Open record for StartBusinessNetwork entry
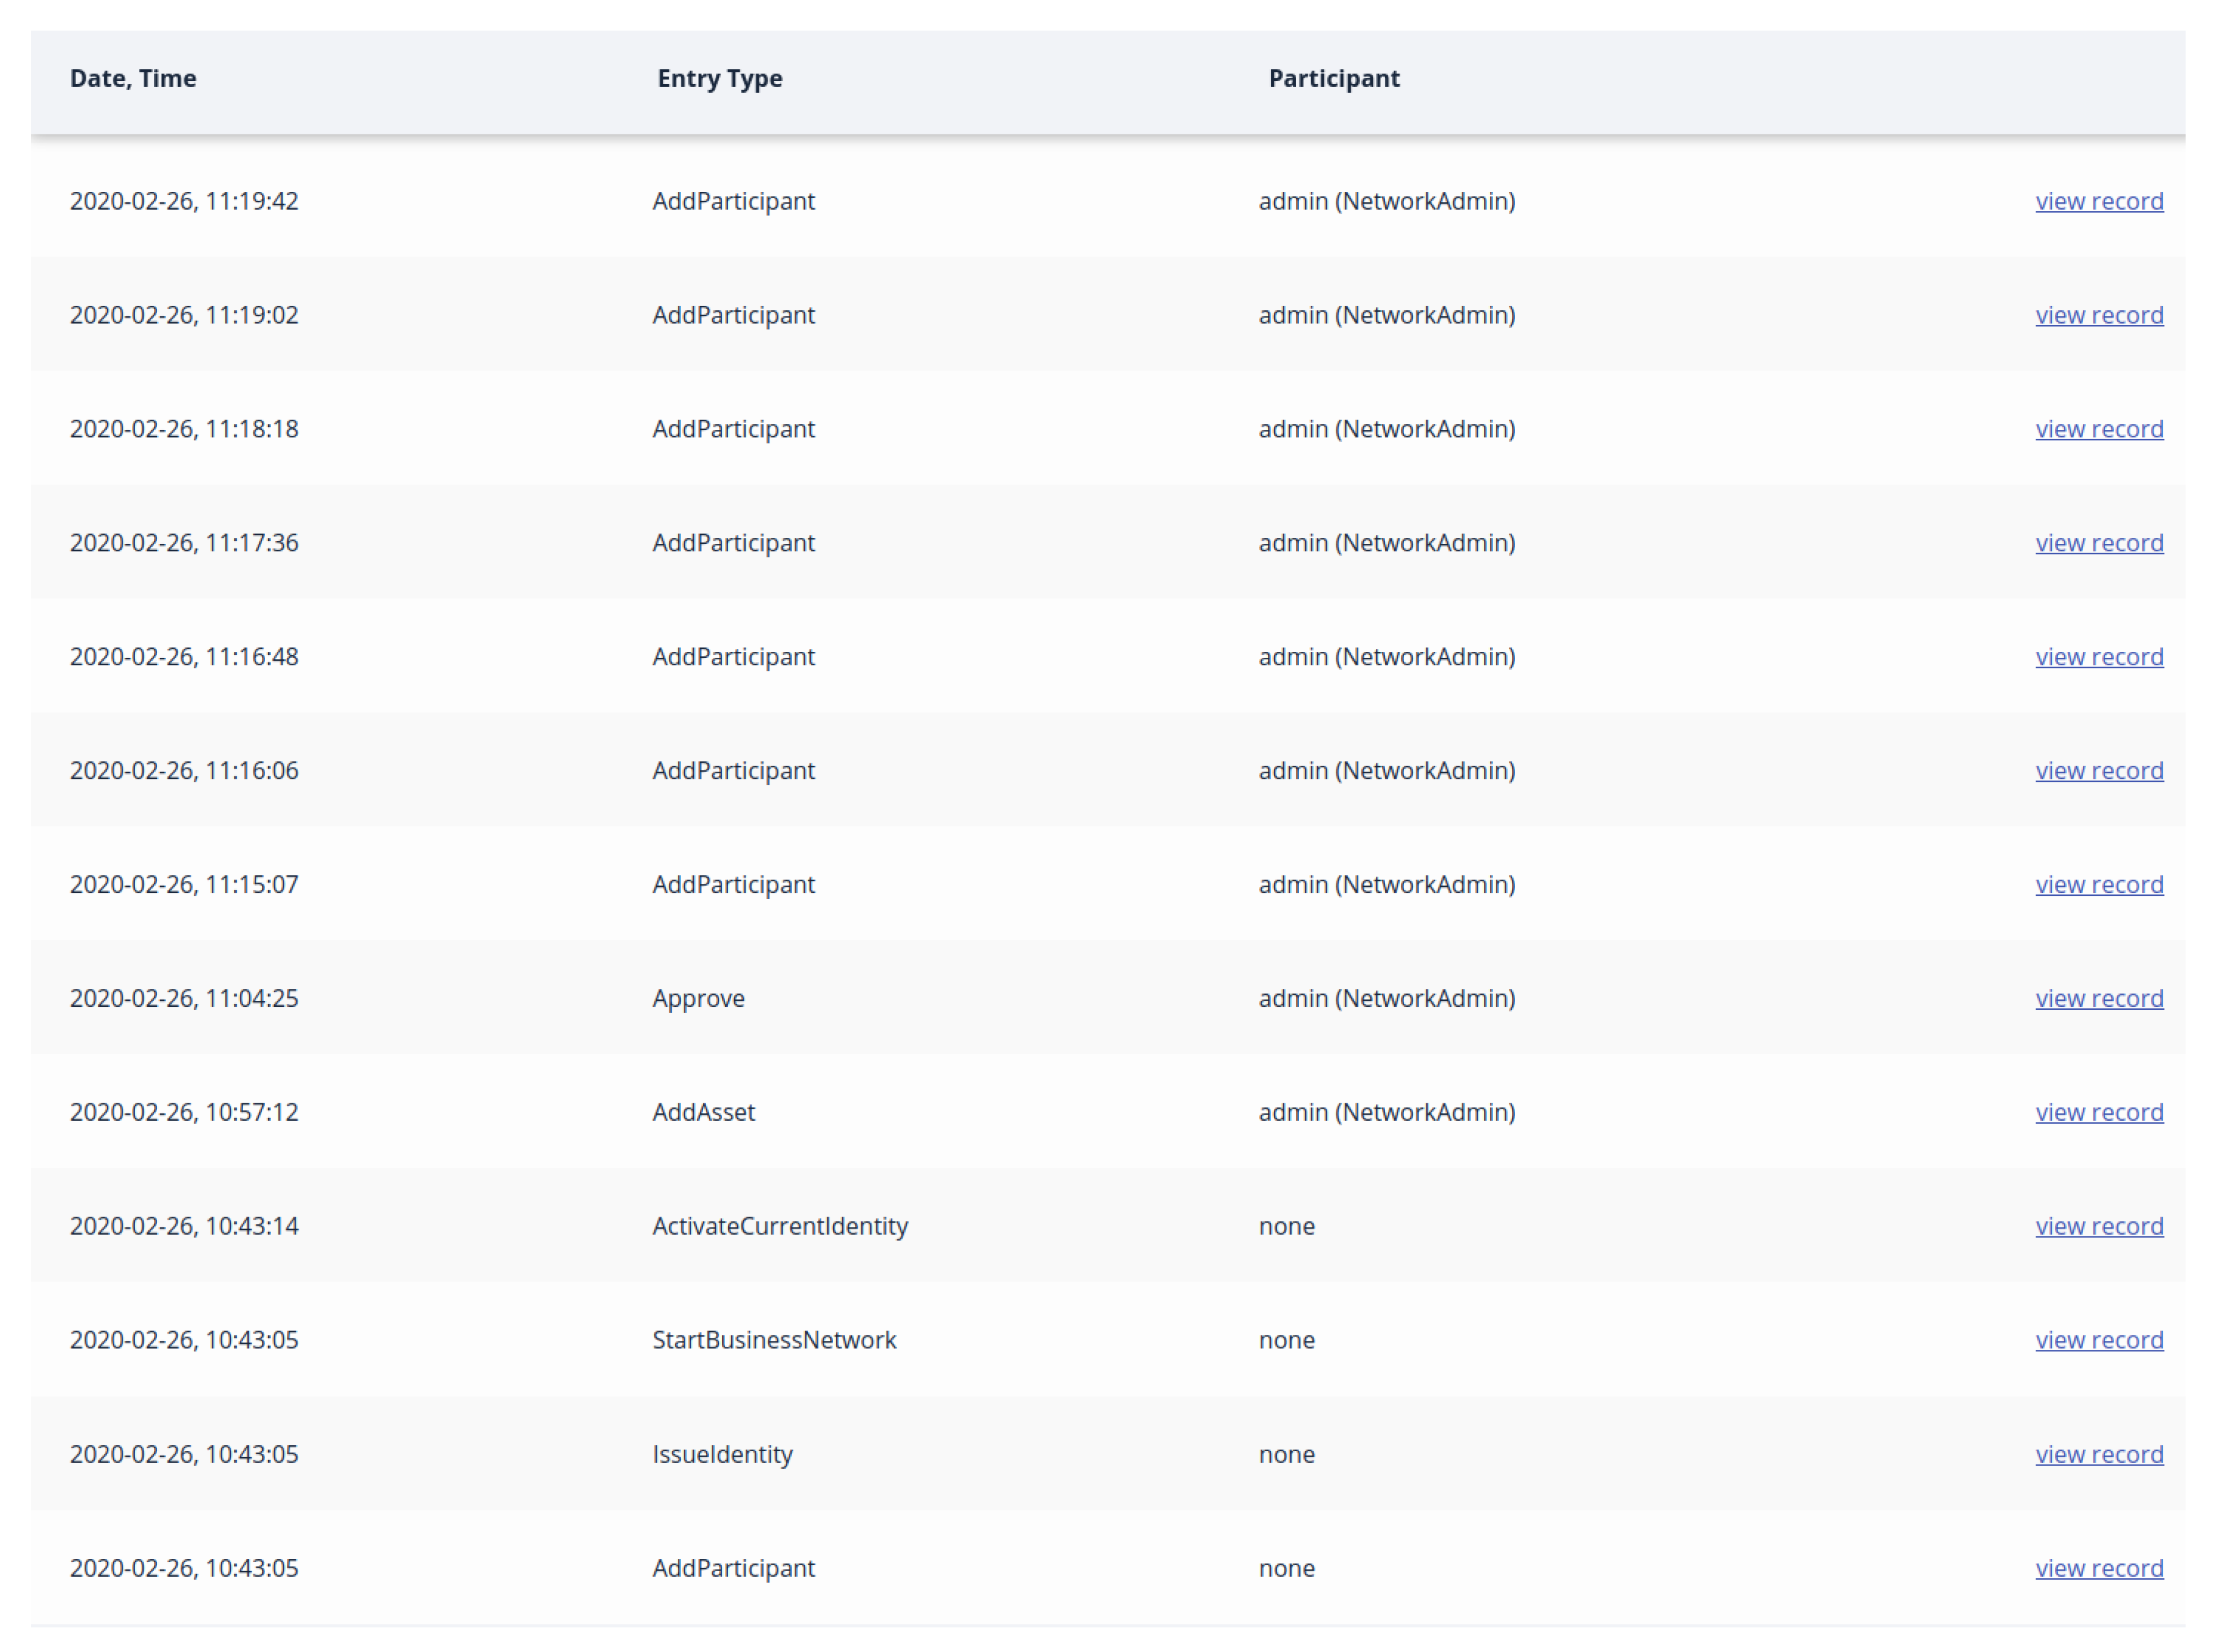The width and height of the screenshot is (2215, 1652). [2098, 1341]
